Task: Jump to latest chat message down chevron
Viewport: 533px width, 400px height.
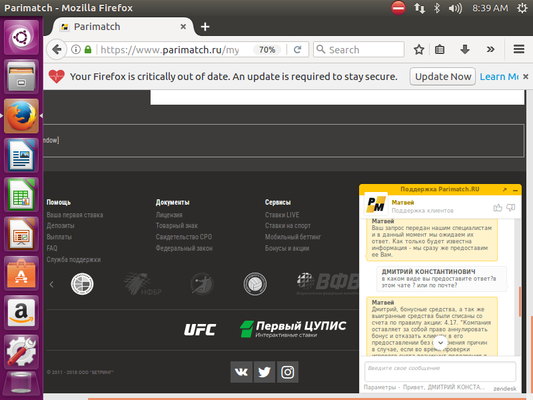Action: pos(440,343)
